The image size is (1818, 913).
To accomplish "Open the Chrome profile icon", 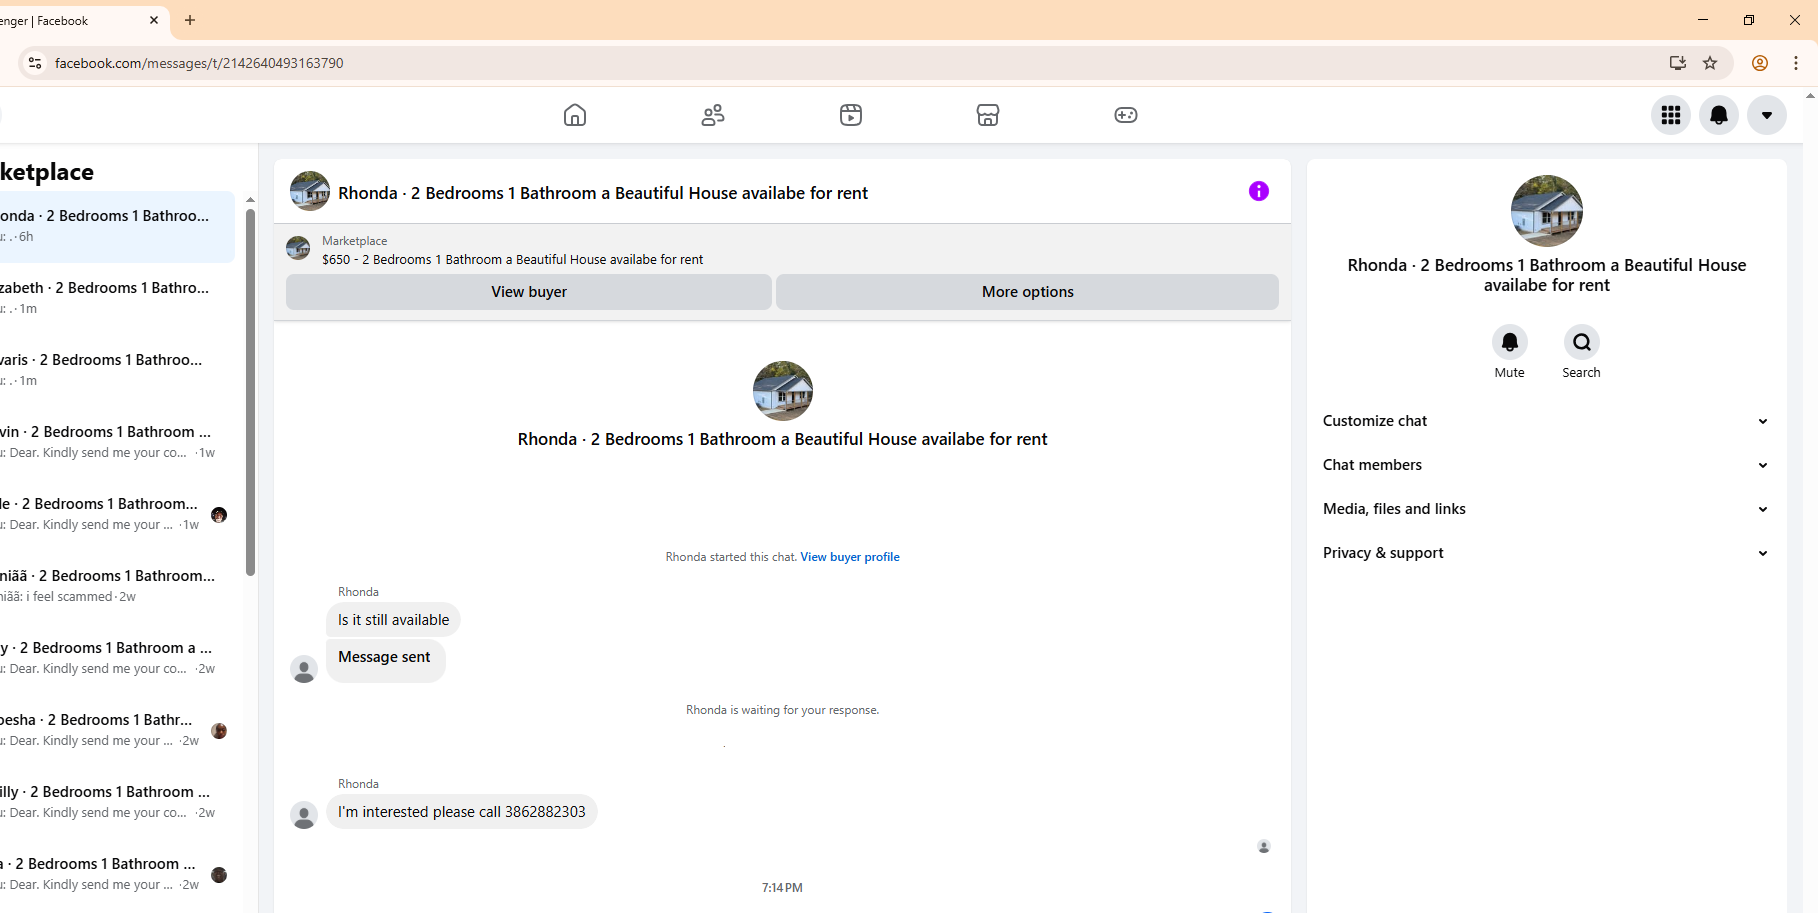I will 1760,63.
